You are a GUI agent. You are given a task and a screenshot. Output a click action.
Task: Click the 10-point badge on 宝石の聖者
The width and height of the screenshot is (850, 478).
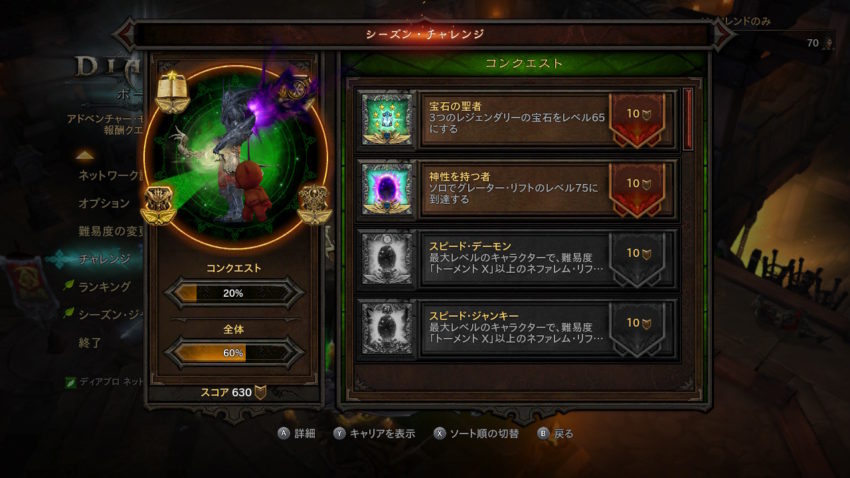click(x=638, y=119)
